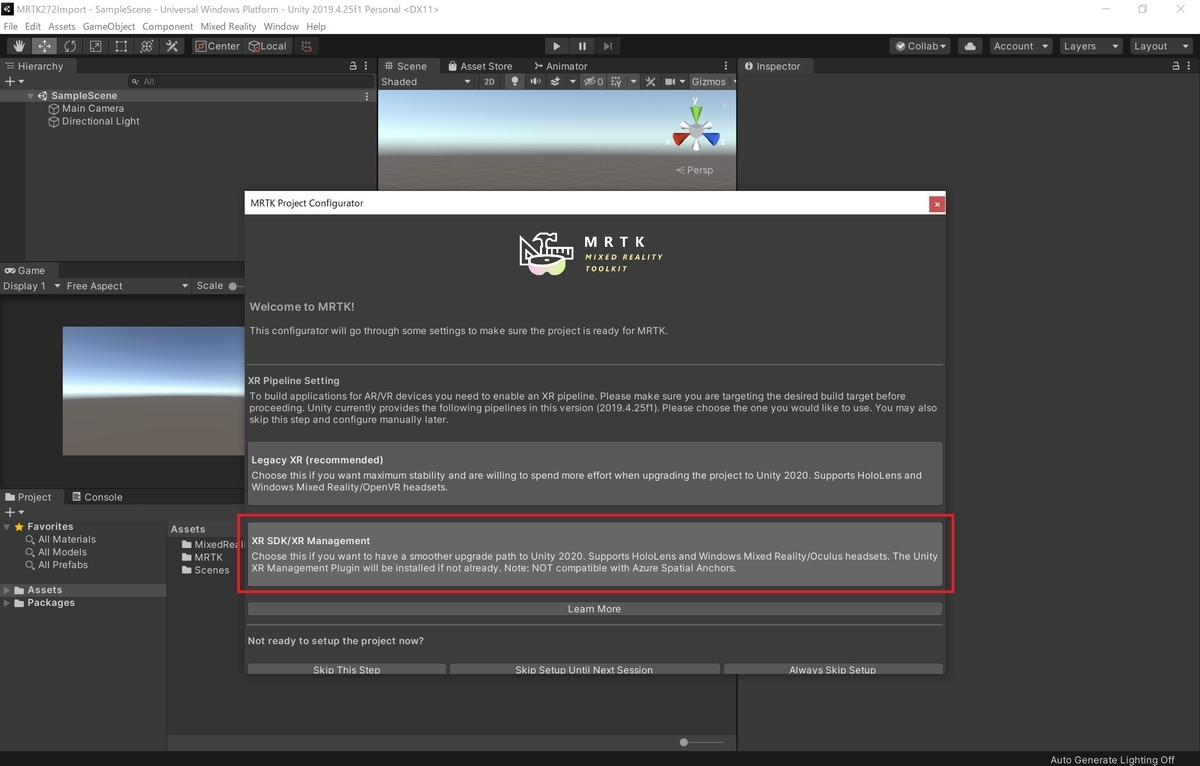Viewport: 1200px width, 766px height.
Task: Select the Hand tool in Unity toolbar
Action: point(19,46)
